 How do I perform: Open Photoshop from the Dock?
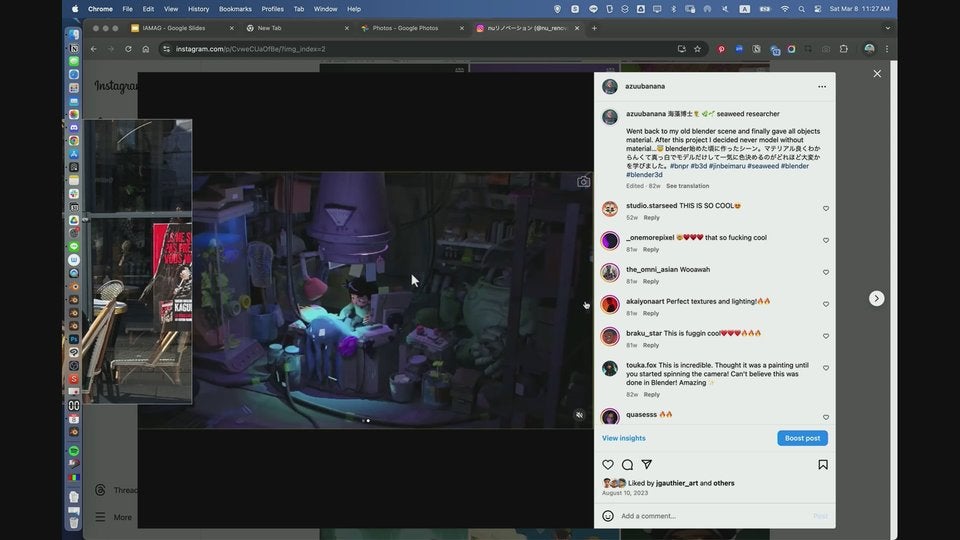tap(73, 339)
